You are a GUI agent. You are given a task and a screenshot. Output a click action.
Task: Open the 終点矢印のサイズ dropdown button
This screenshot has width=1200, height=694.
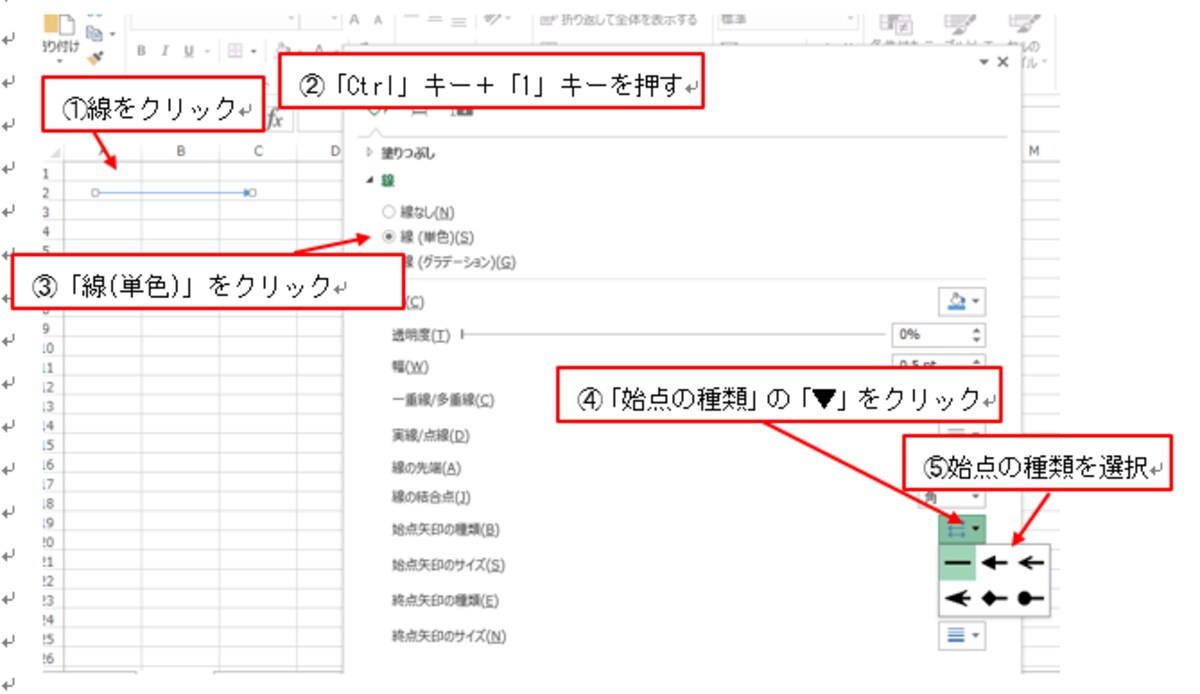point(963,635)
